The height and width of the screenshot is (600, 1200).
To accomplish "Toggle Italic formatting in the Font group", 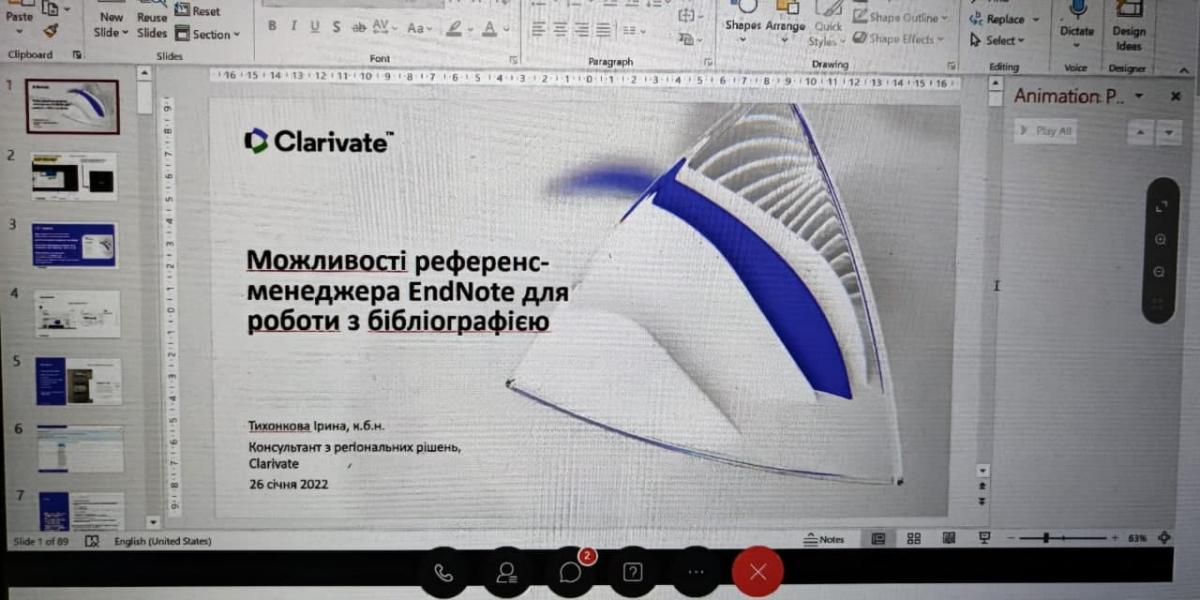I will (x=294, y=27).
